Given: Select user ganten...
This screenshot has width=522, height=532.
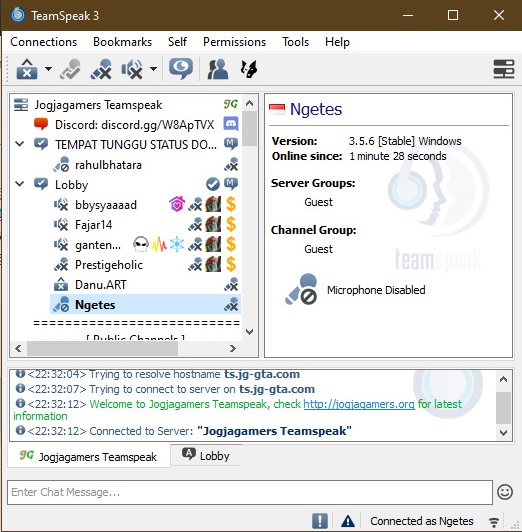Looking at the screenshot, I should [98, 245].
